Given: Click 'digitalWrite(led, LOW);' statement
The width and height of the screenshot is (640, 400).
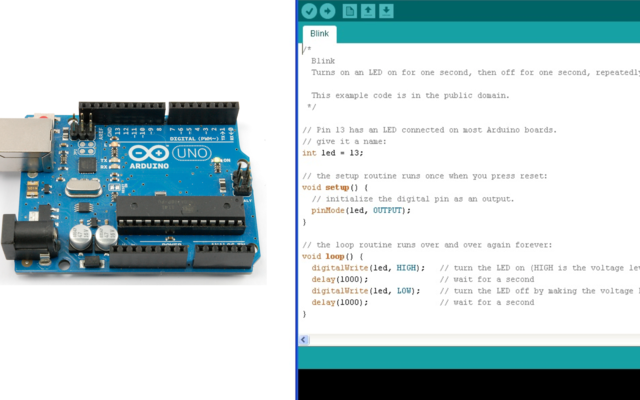Looking at the screenshot, I should pyautogui.click(x=366, y=291).
